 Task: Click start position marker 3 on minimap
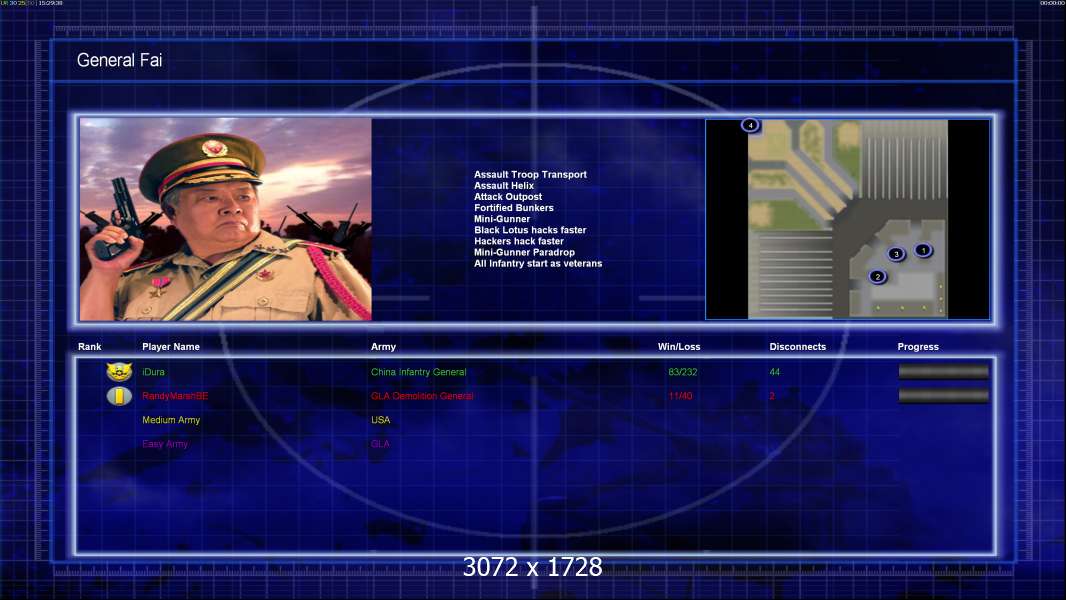click(x=896, y=254)
